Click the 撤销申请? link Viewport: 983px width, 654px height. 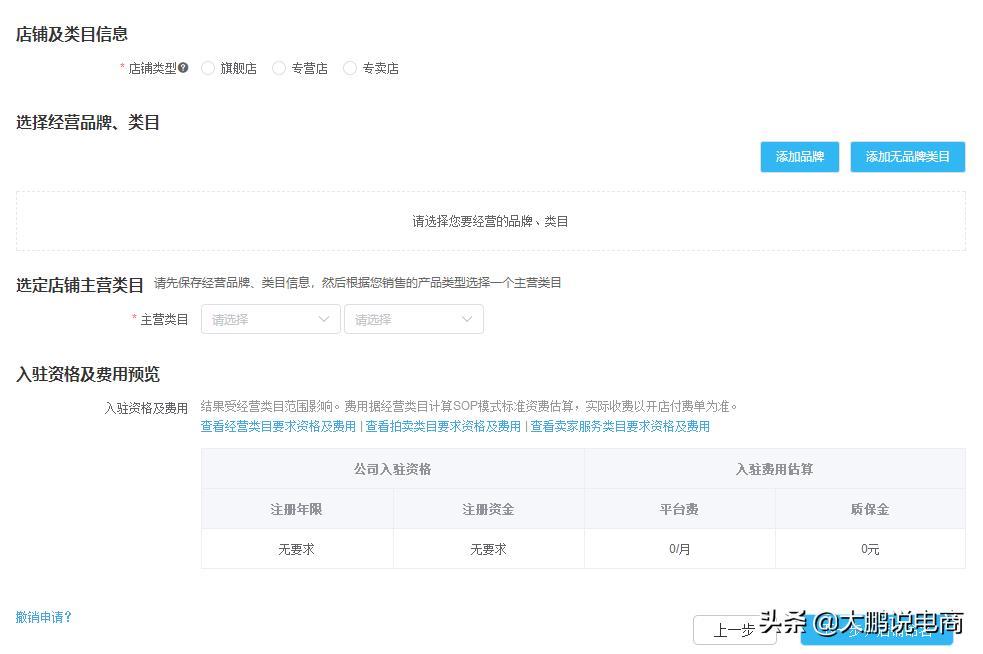[x=43, y=617]
